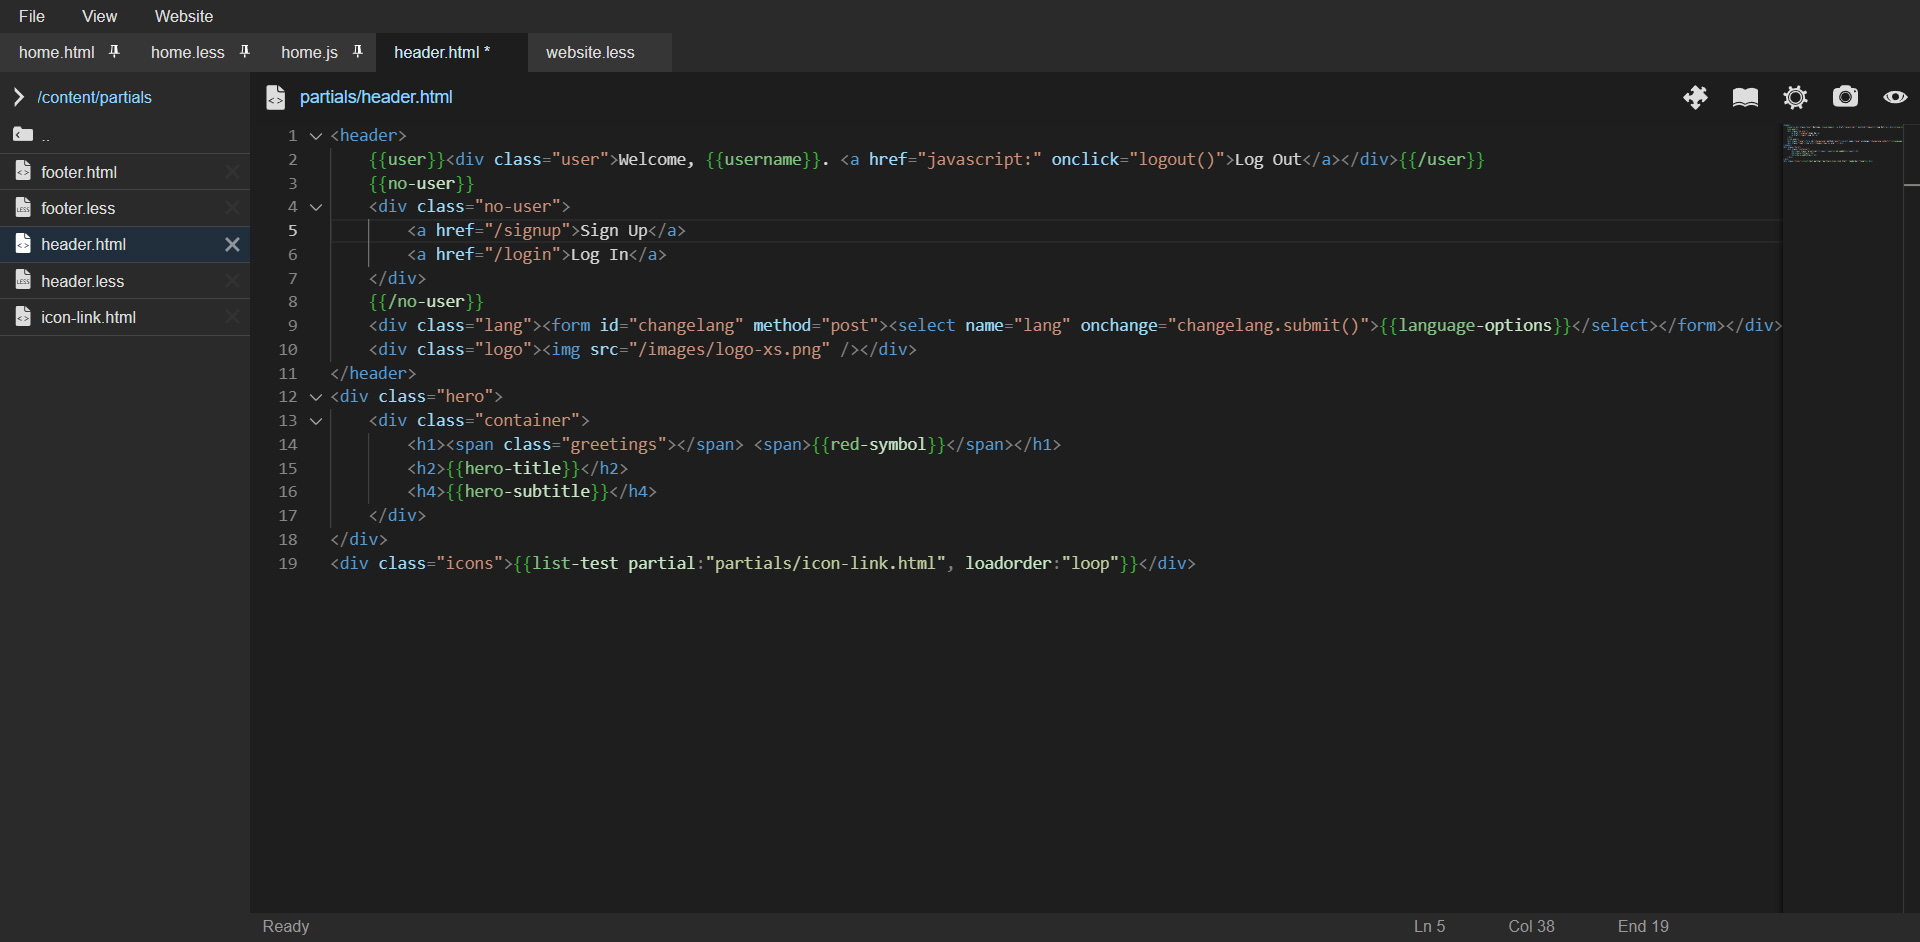Toggle preview with the eye icon
Screen dimensions: 1920x942
(x=1895, y=97)
